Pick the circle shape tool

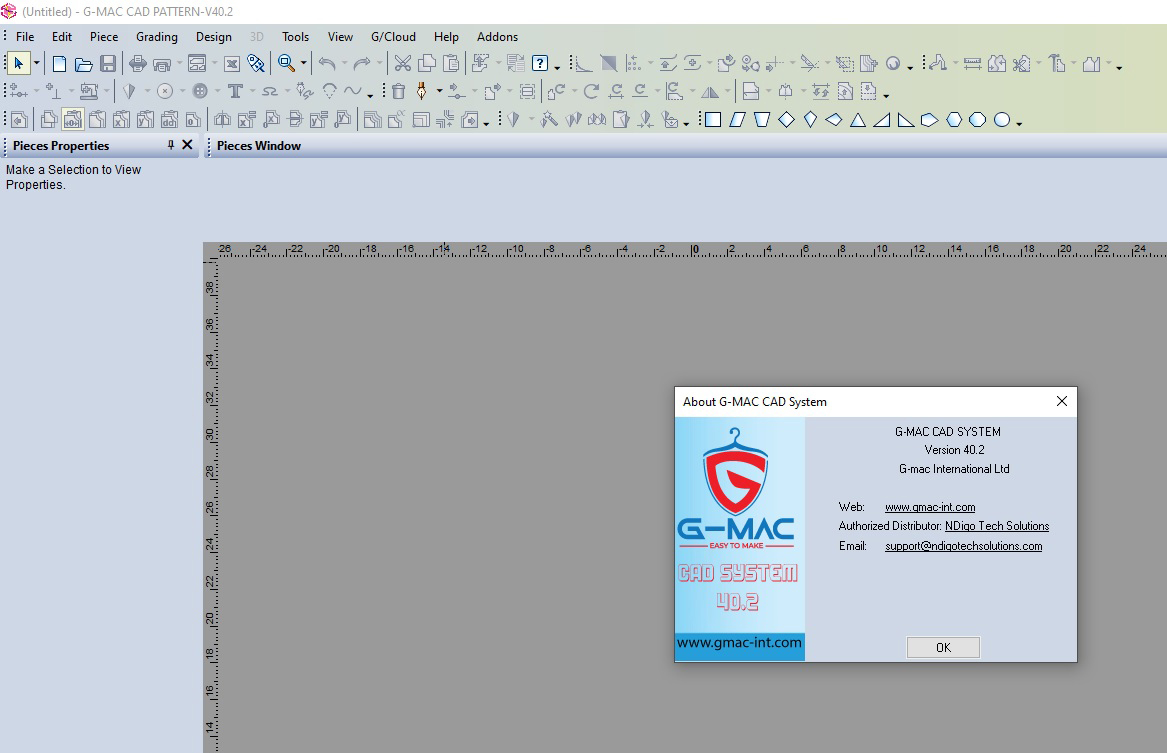pos(1001,120)
